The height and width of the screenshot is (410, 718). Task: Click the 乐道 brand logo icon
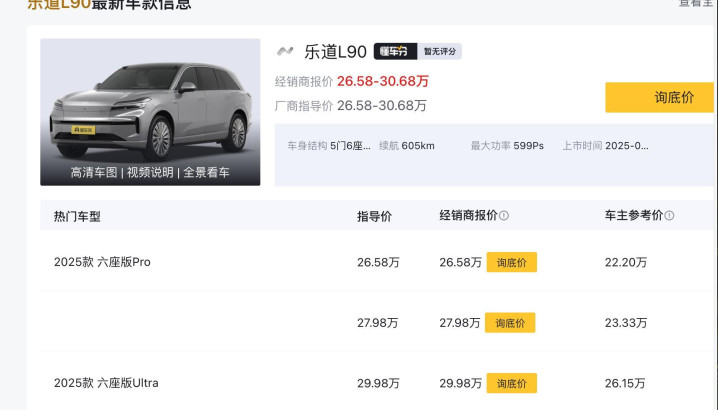click(x=286, y=52)
